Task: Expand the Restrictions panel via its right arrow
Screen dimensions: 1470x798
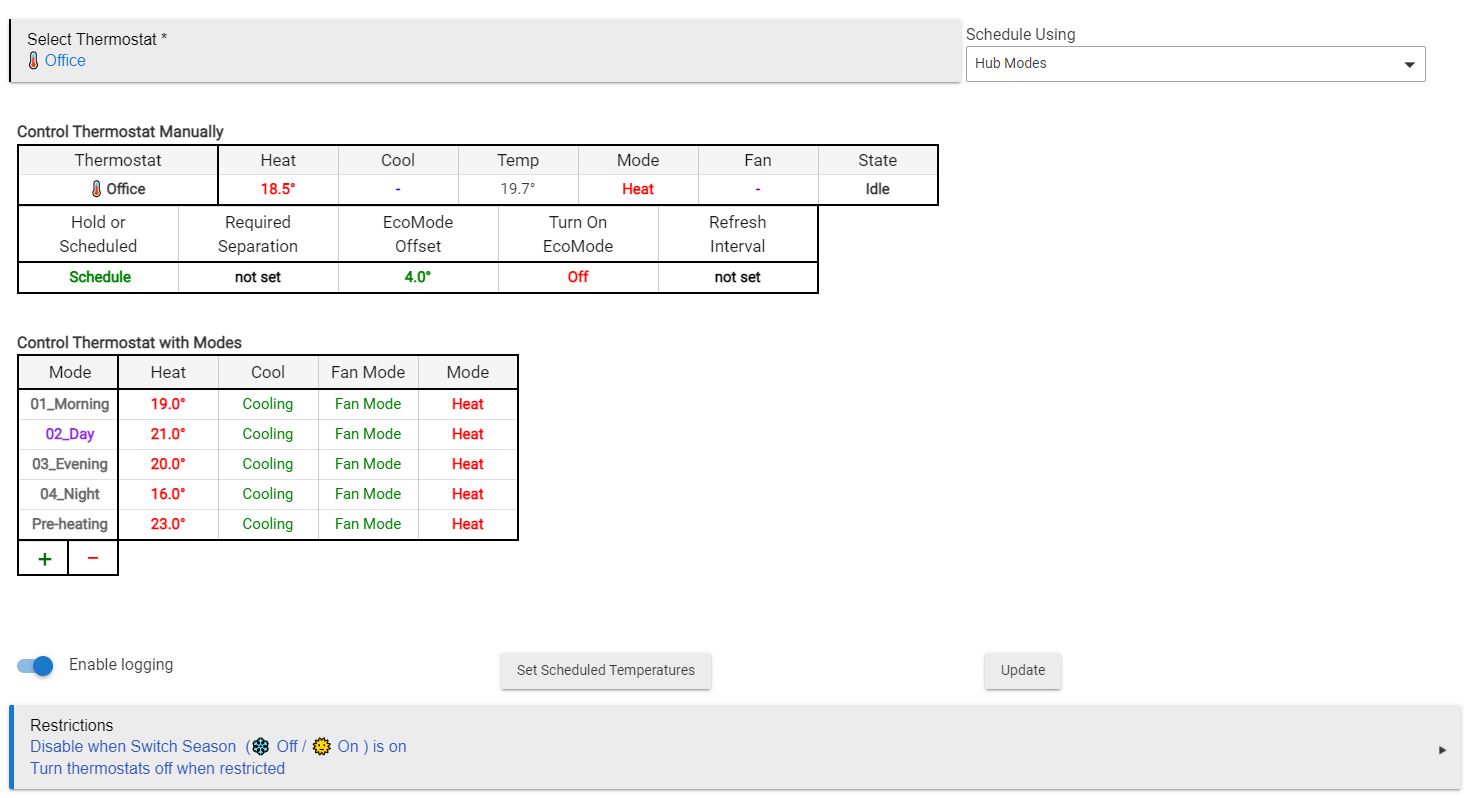Action: point(1443,748)
